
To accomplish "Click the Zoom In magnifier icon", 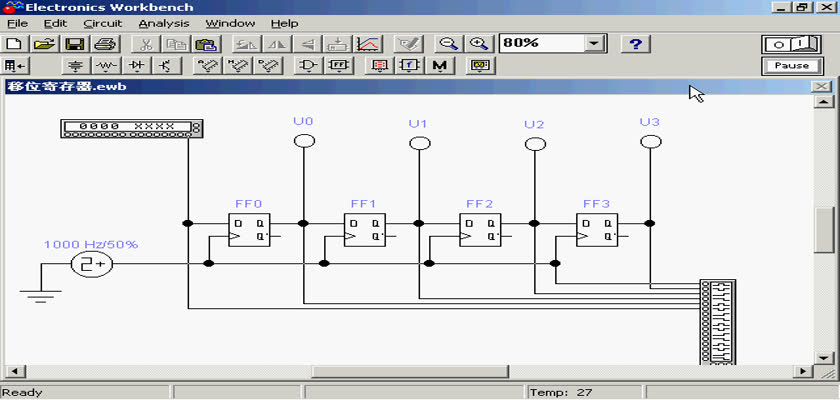I will [x=480, y=44].
